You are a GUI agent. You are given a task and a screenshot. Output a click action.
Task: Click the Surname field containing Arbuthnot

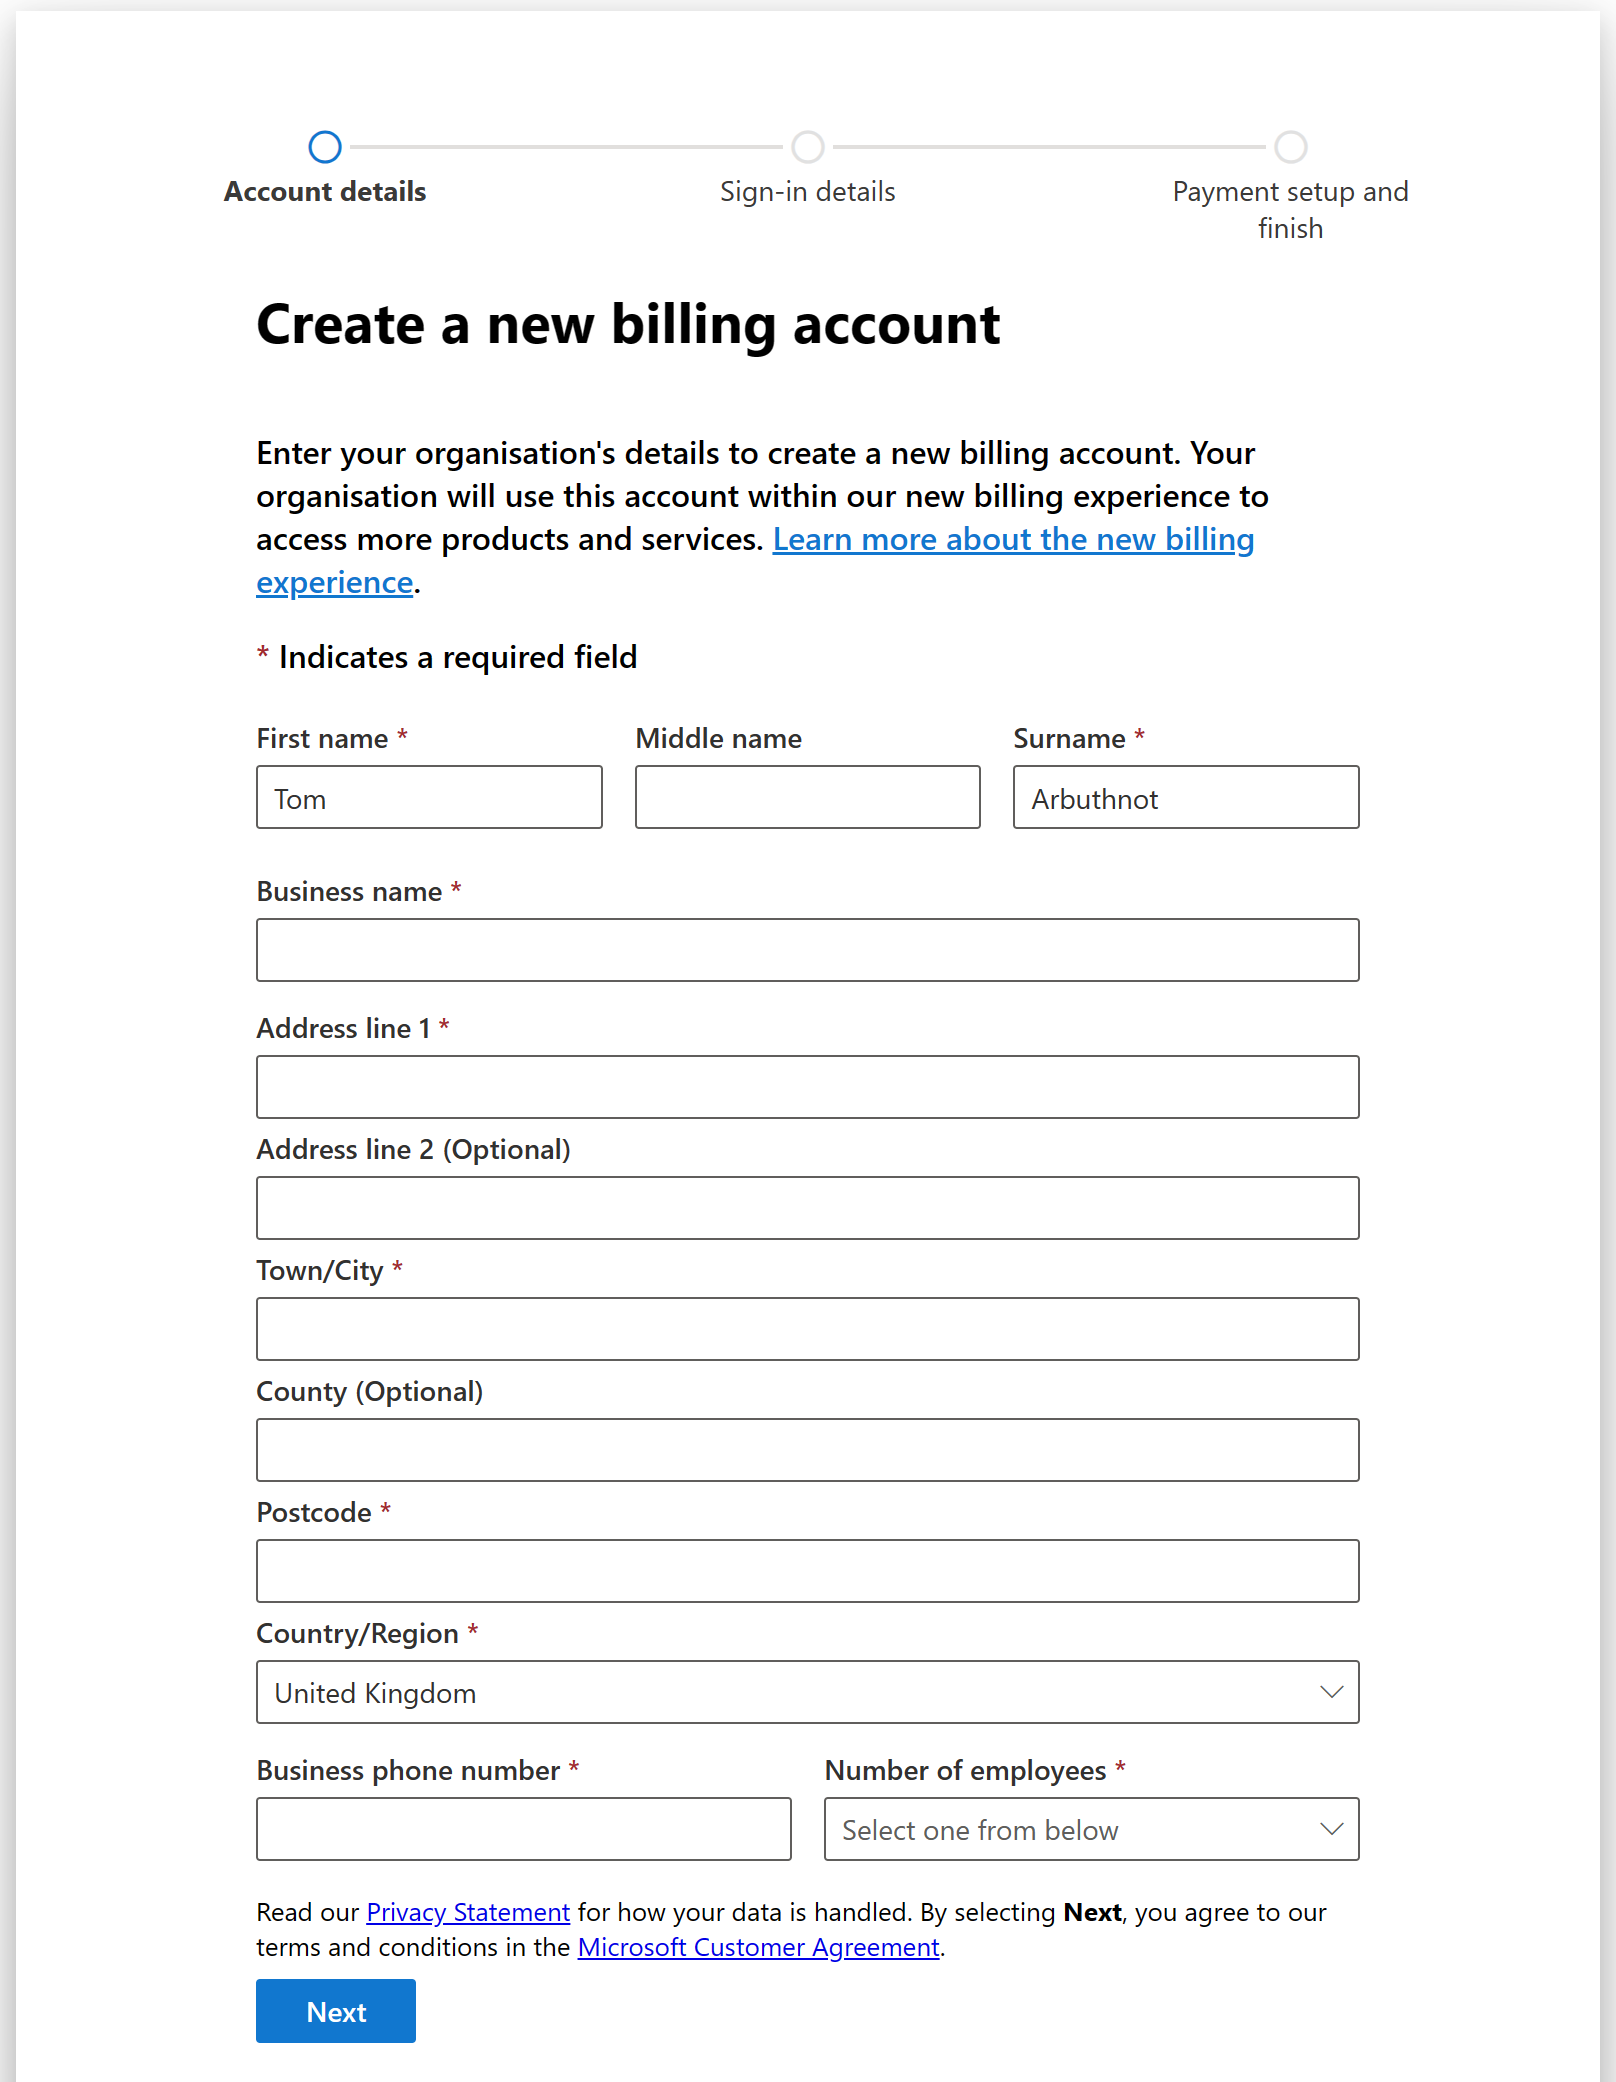[1185, 797]
